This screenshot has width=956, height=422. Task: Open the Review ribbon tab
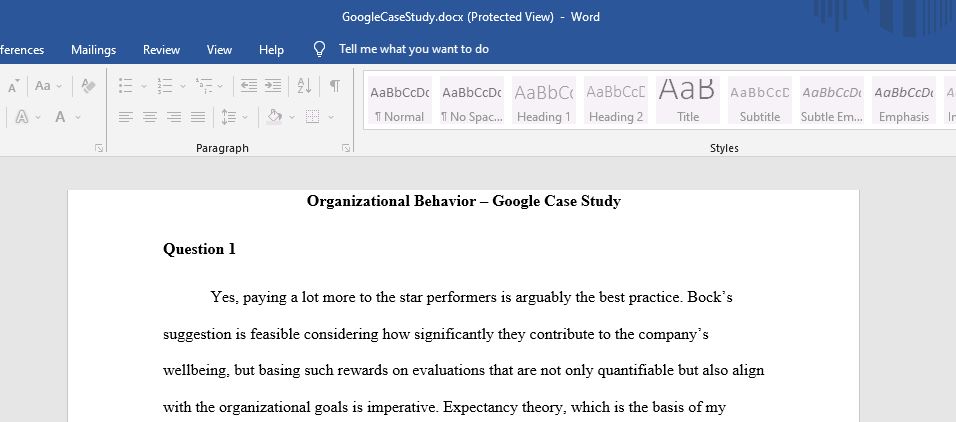tap(162, 50)
